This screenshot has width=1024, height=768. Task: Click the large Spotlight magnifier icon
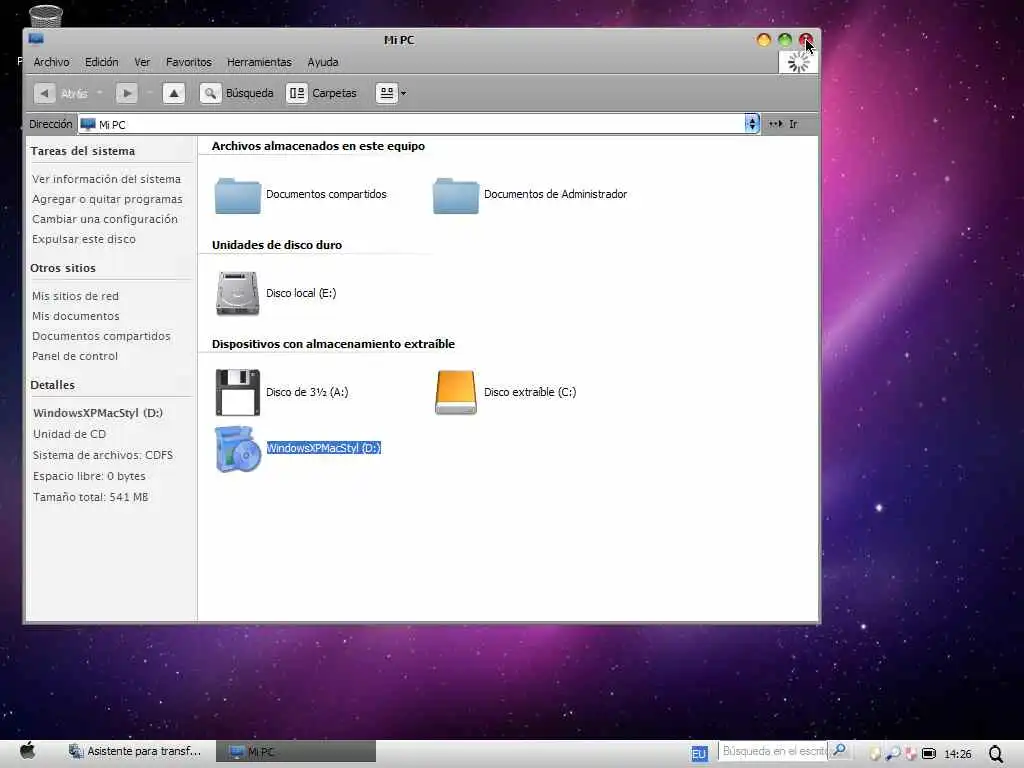tap(997, 754)
